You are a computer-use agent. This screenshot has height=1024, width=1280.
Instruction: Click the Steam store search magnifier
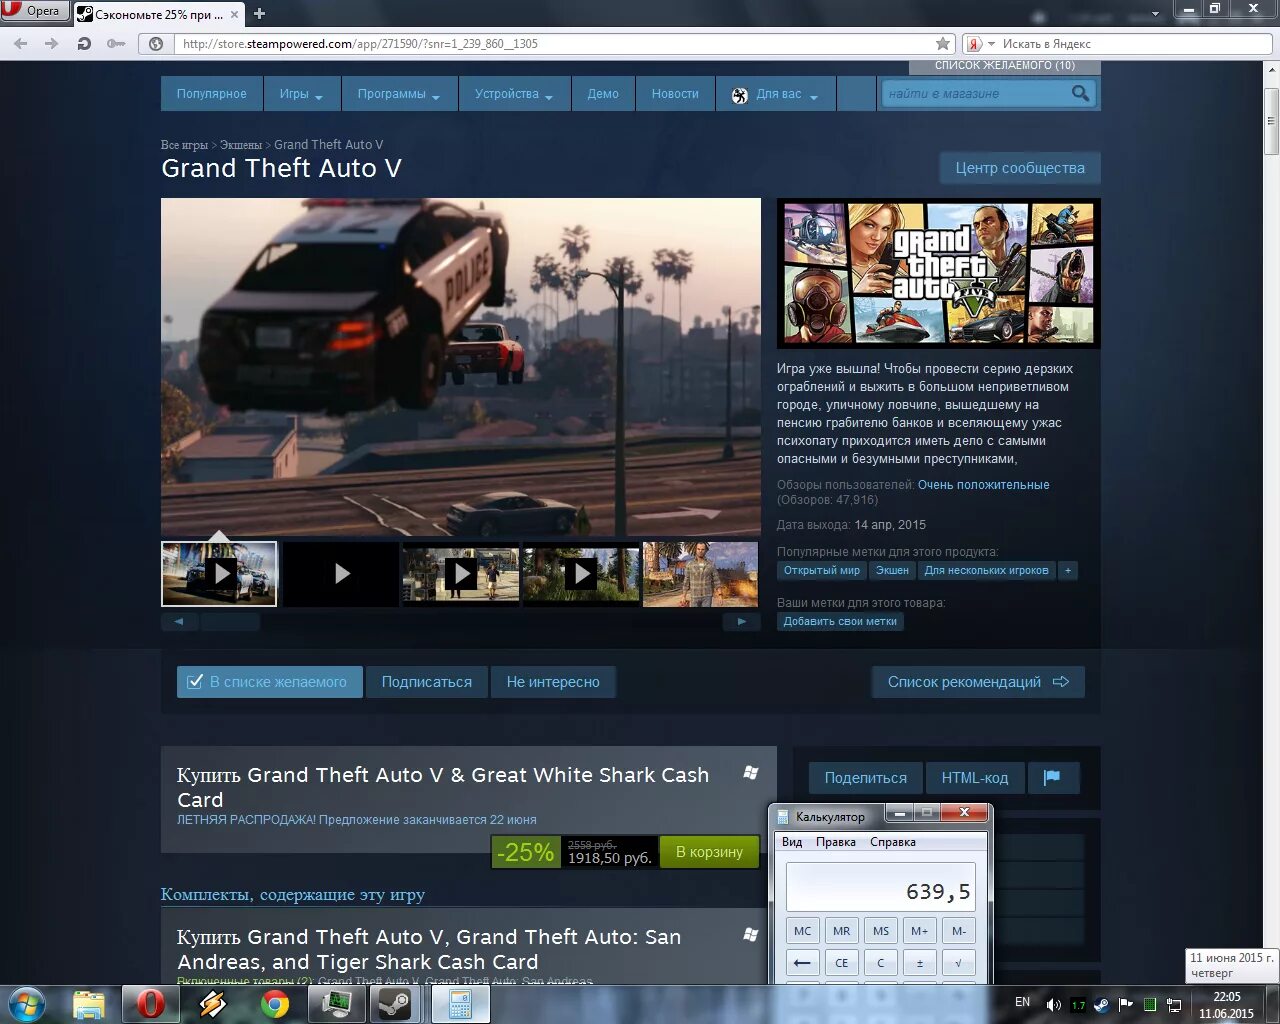(1080, 93)
